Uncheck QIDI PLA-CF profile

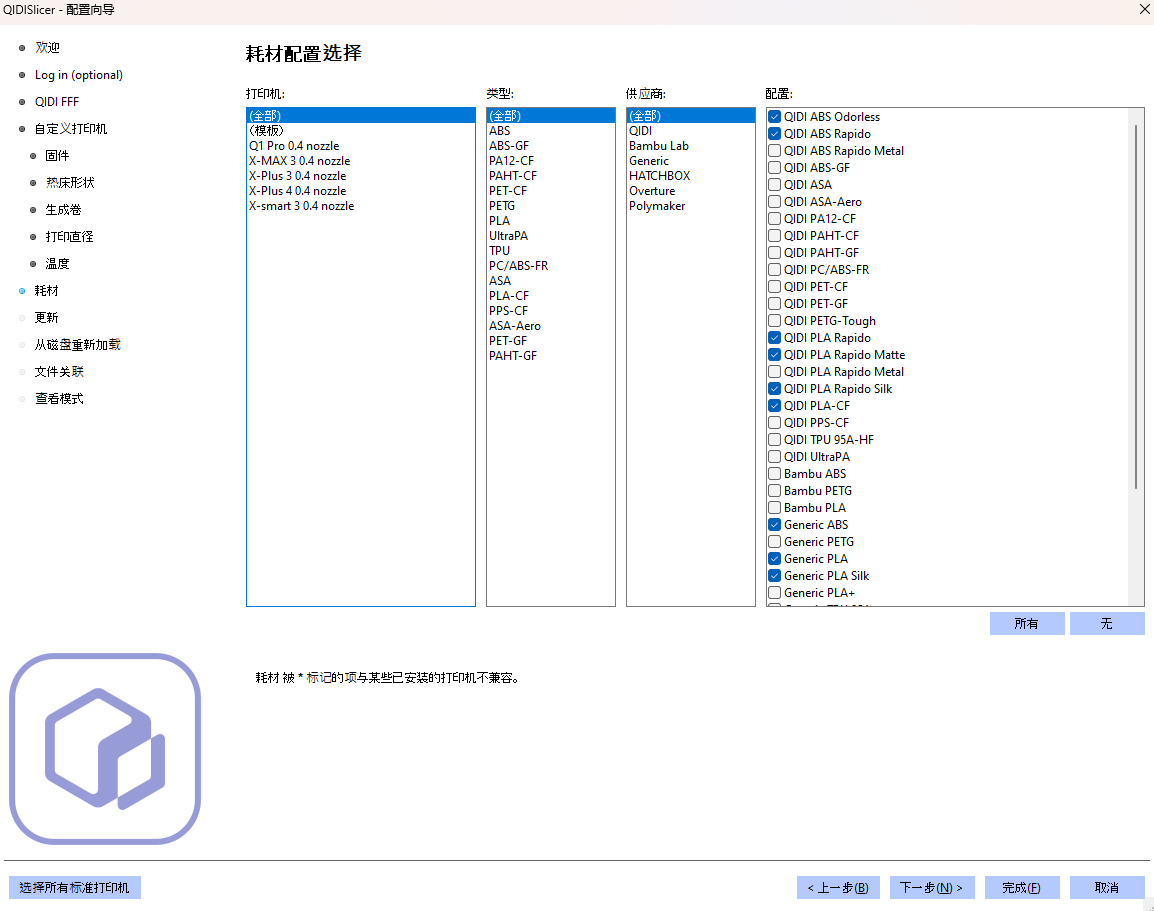pyautogui.click(x=774, y=405)
